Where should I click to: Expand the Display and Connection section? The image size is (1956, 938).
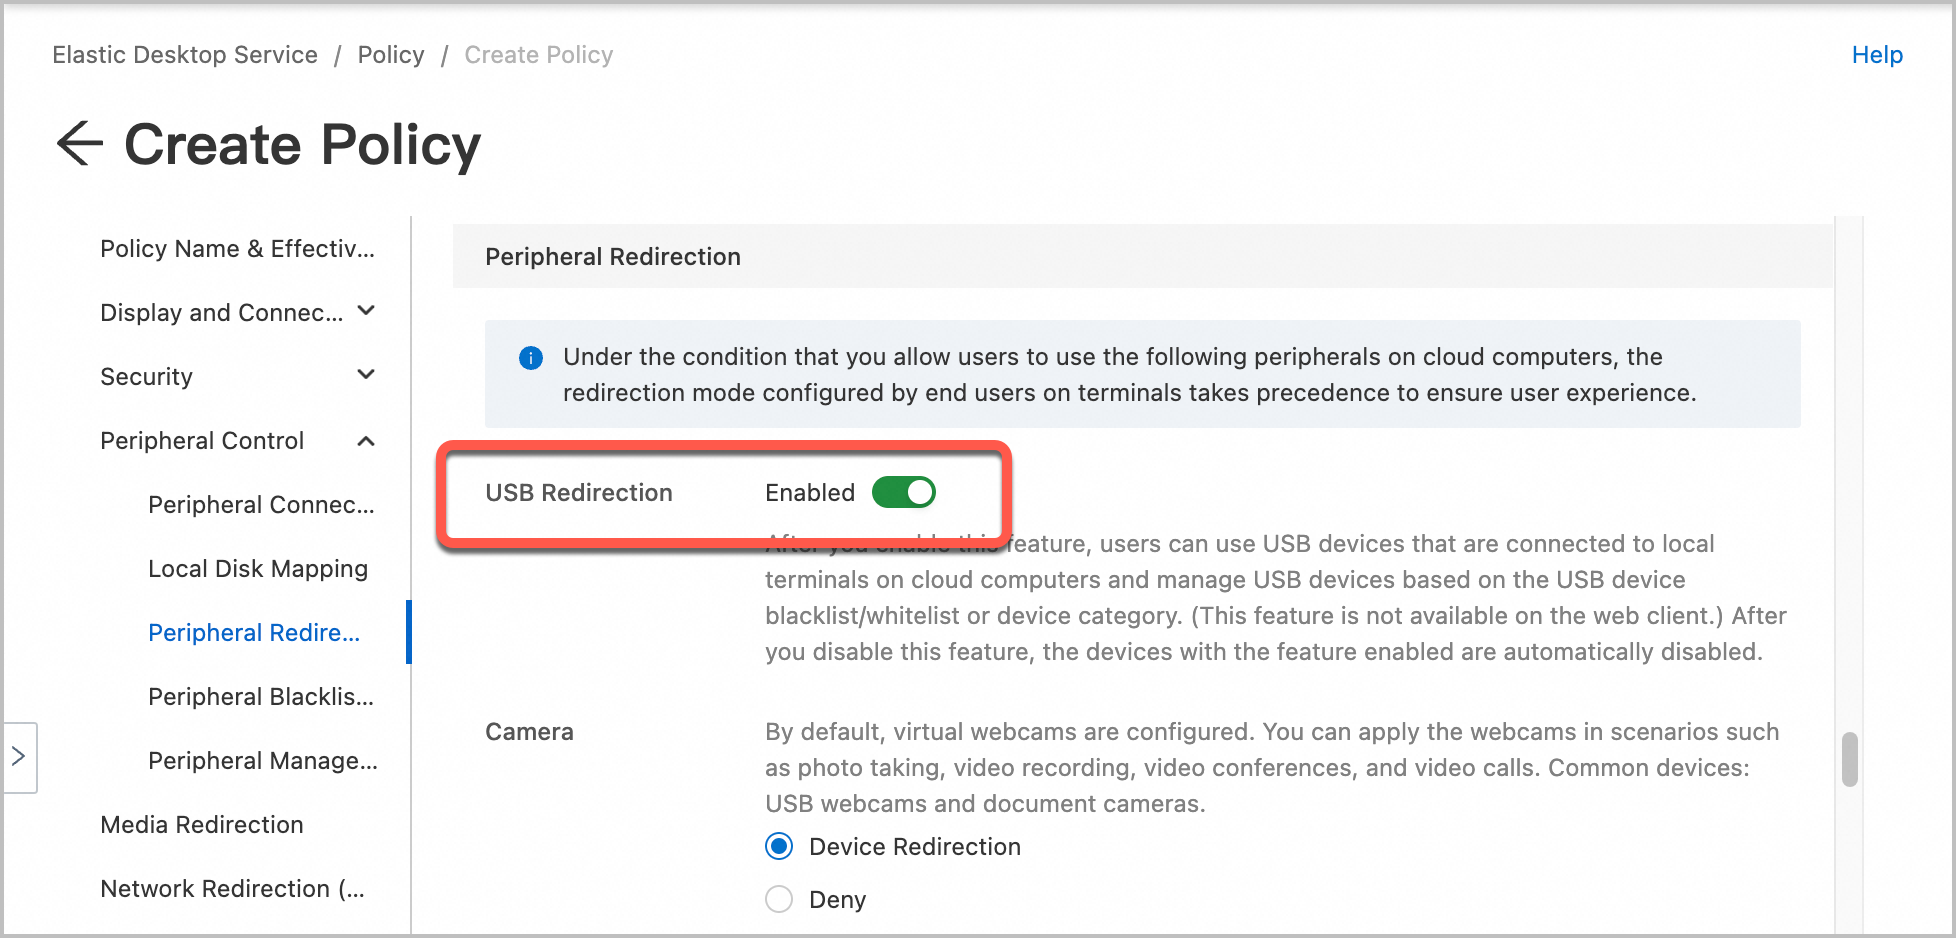(x=367, y=311)
